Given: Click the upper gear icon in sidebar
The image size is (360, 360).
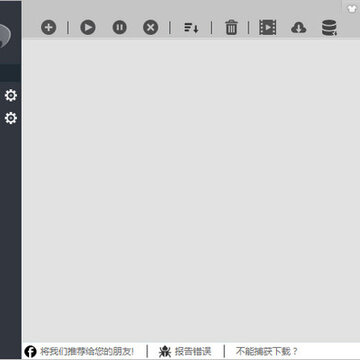Looking at the screenshot, I should (11, 96).
